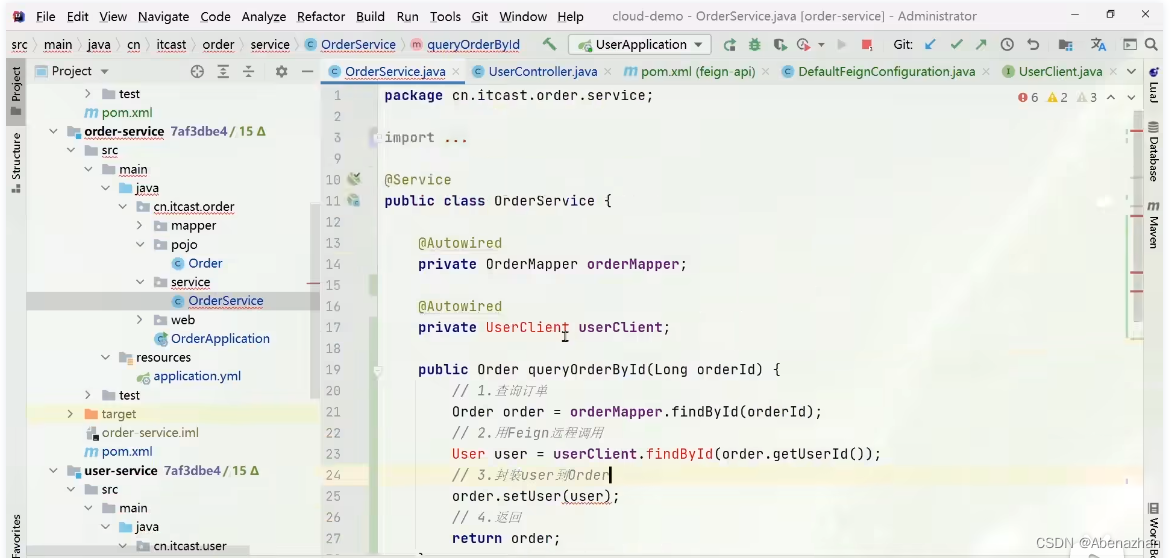Open Database tool window
The image size is (1176, 558).
1154,151
